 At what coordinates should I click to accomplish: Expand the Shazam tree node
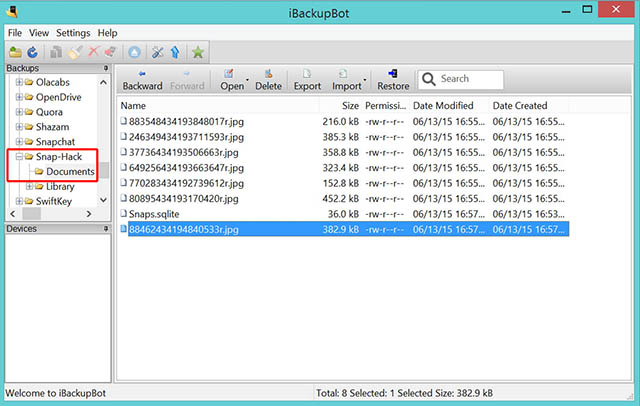pyautogui.click(x=19, y=127)
